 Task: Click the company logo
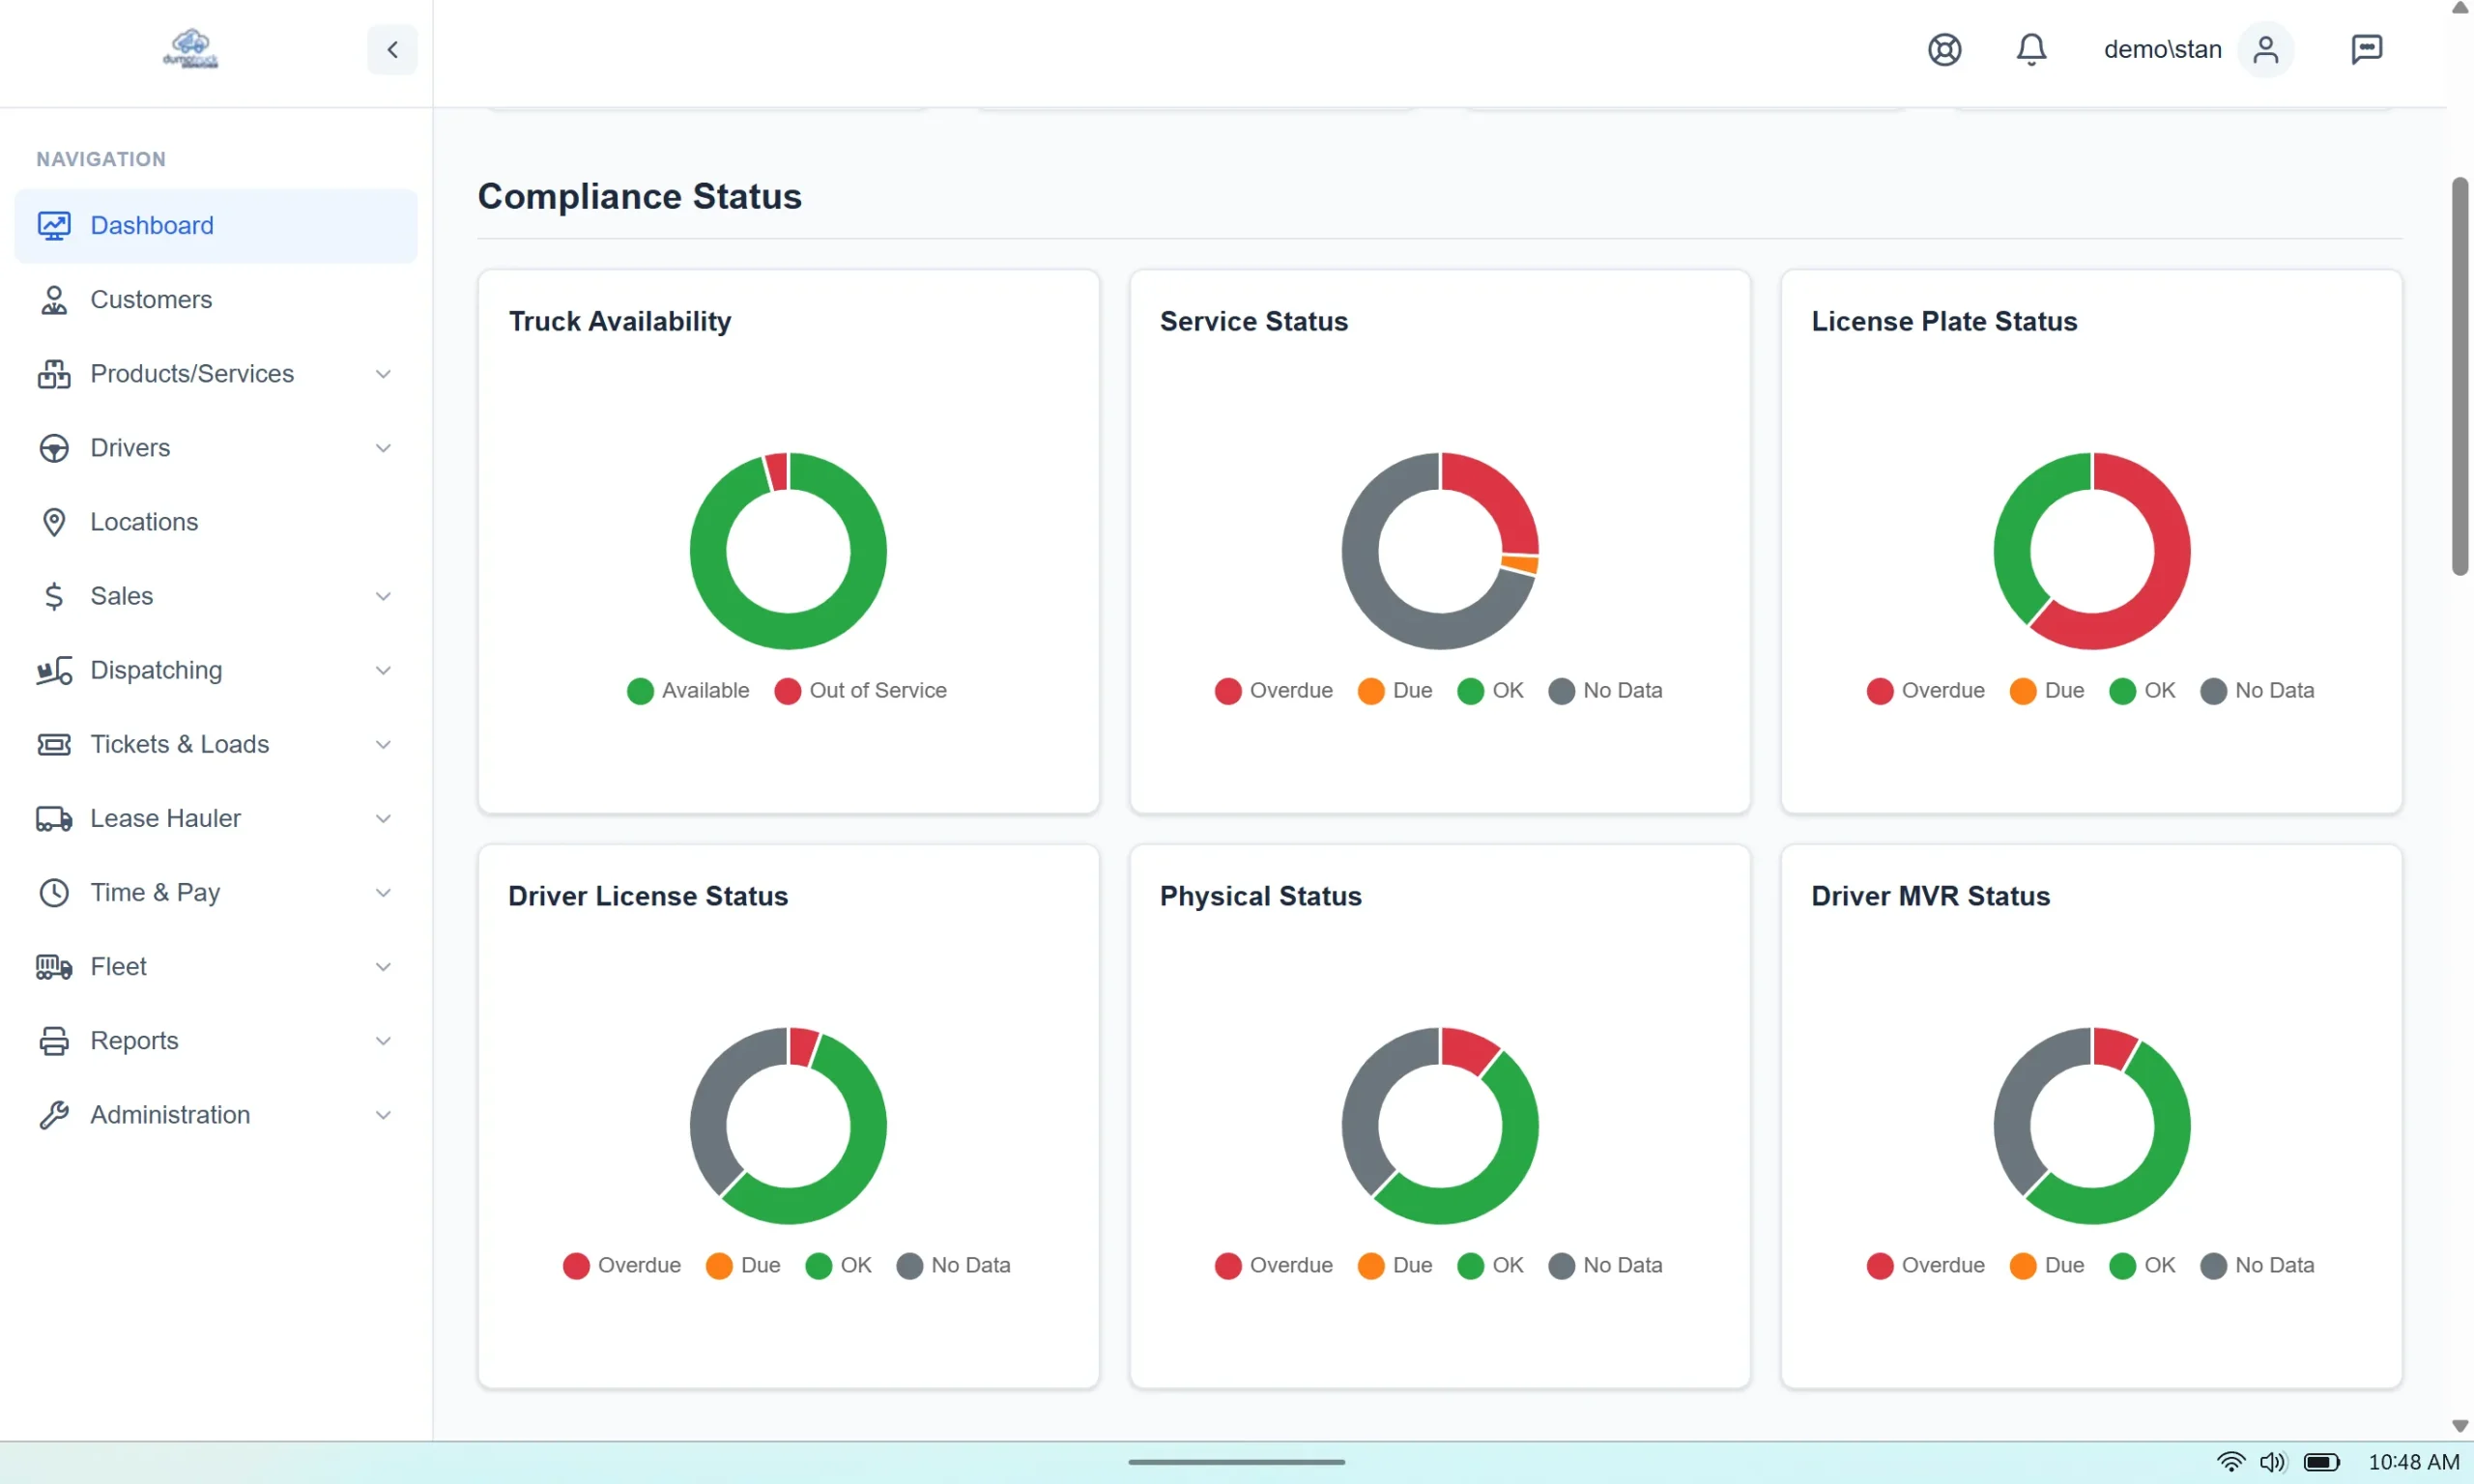(x=190, y=47)
